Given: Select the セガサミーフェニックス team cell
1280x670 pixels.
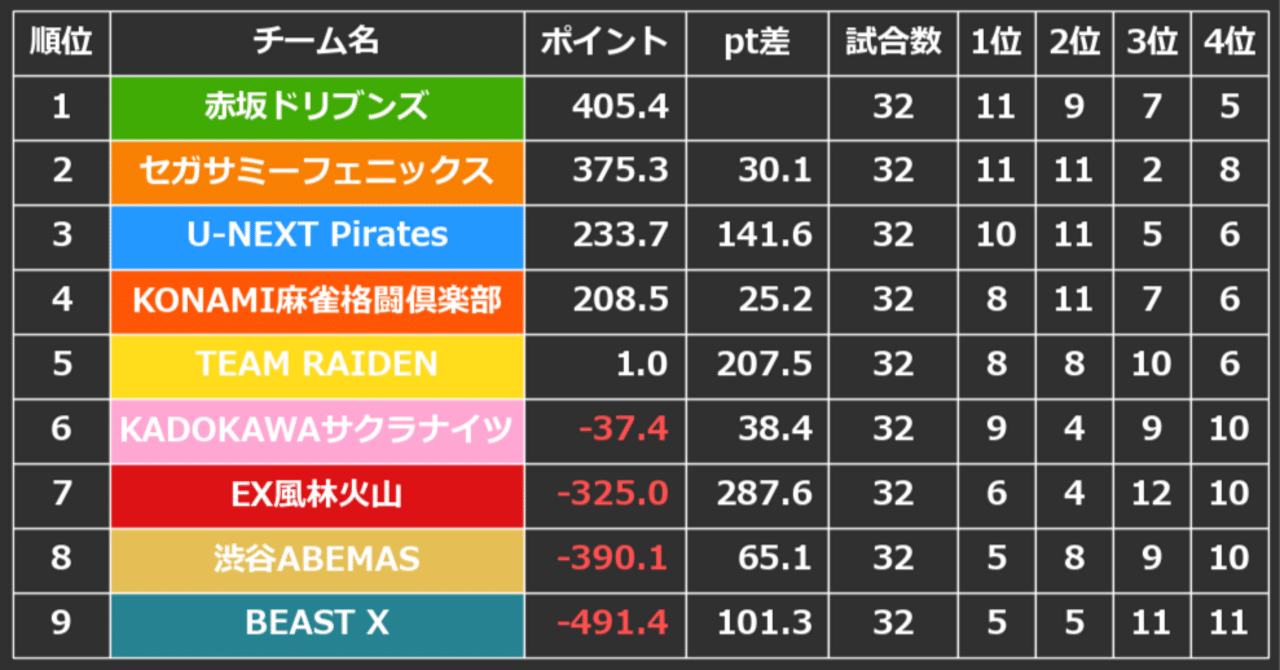Looking at the screenshot, I should (x=317, y=172).
